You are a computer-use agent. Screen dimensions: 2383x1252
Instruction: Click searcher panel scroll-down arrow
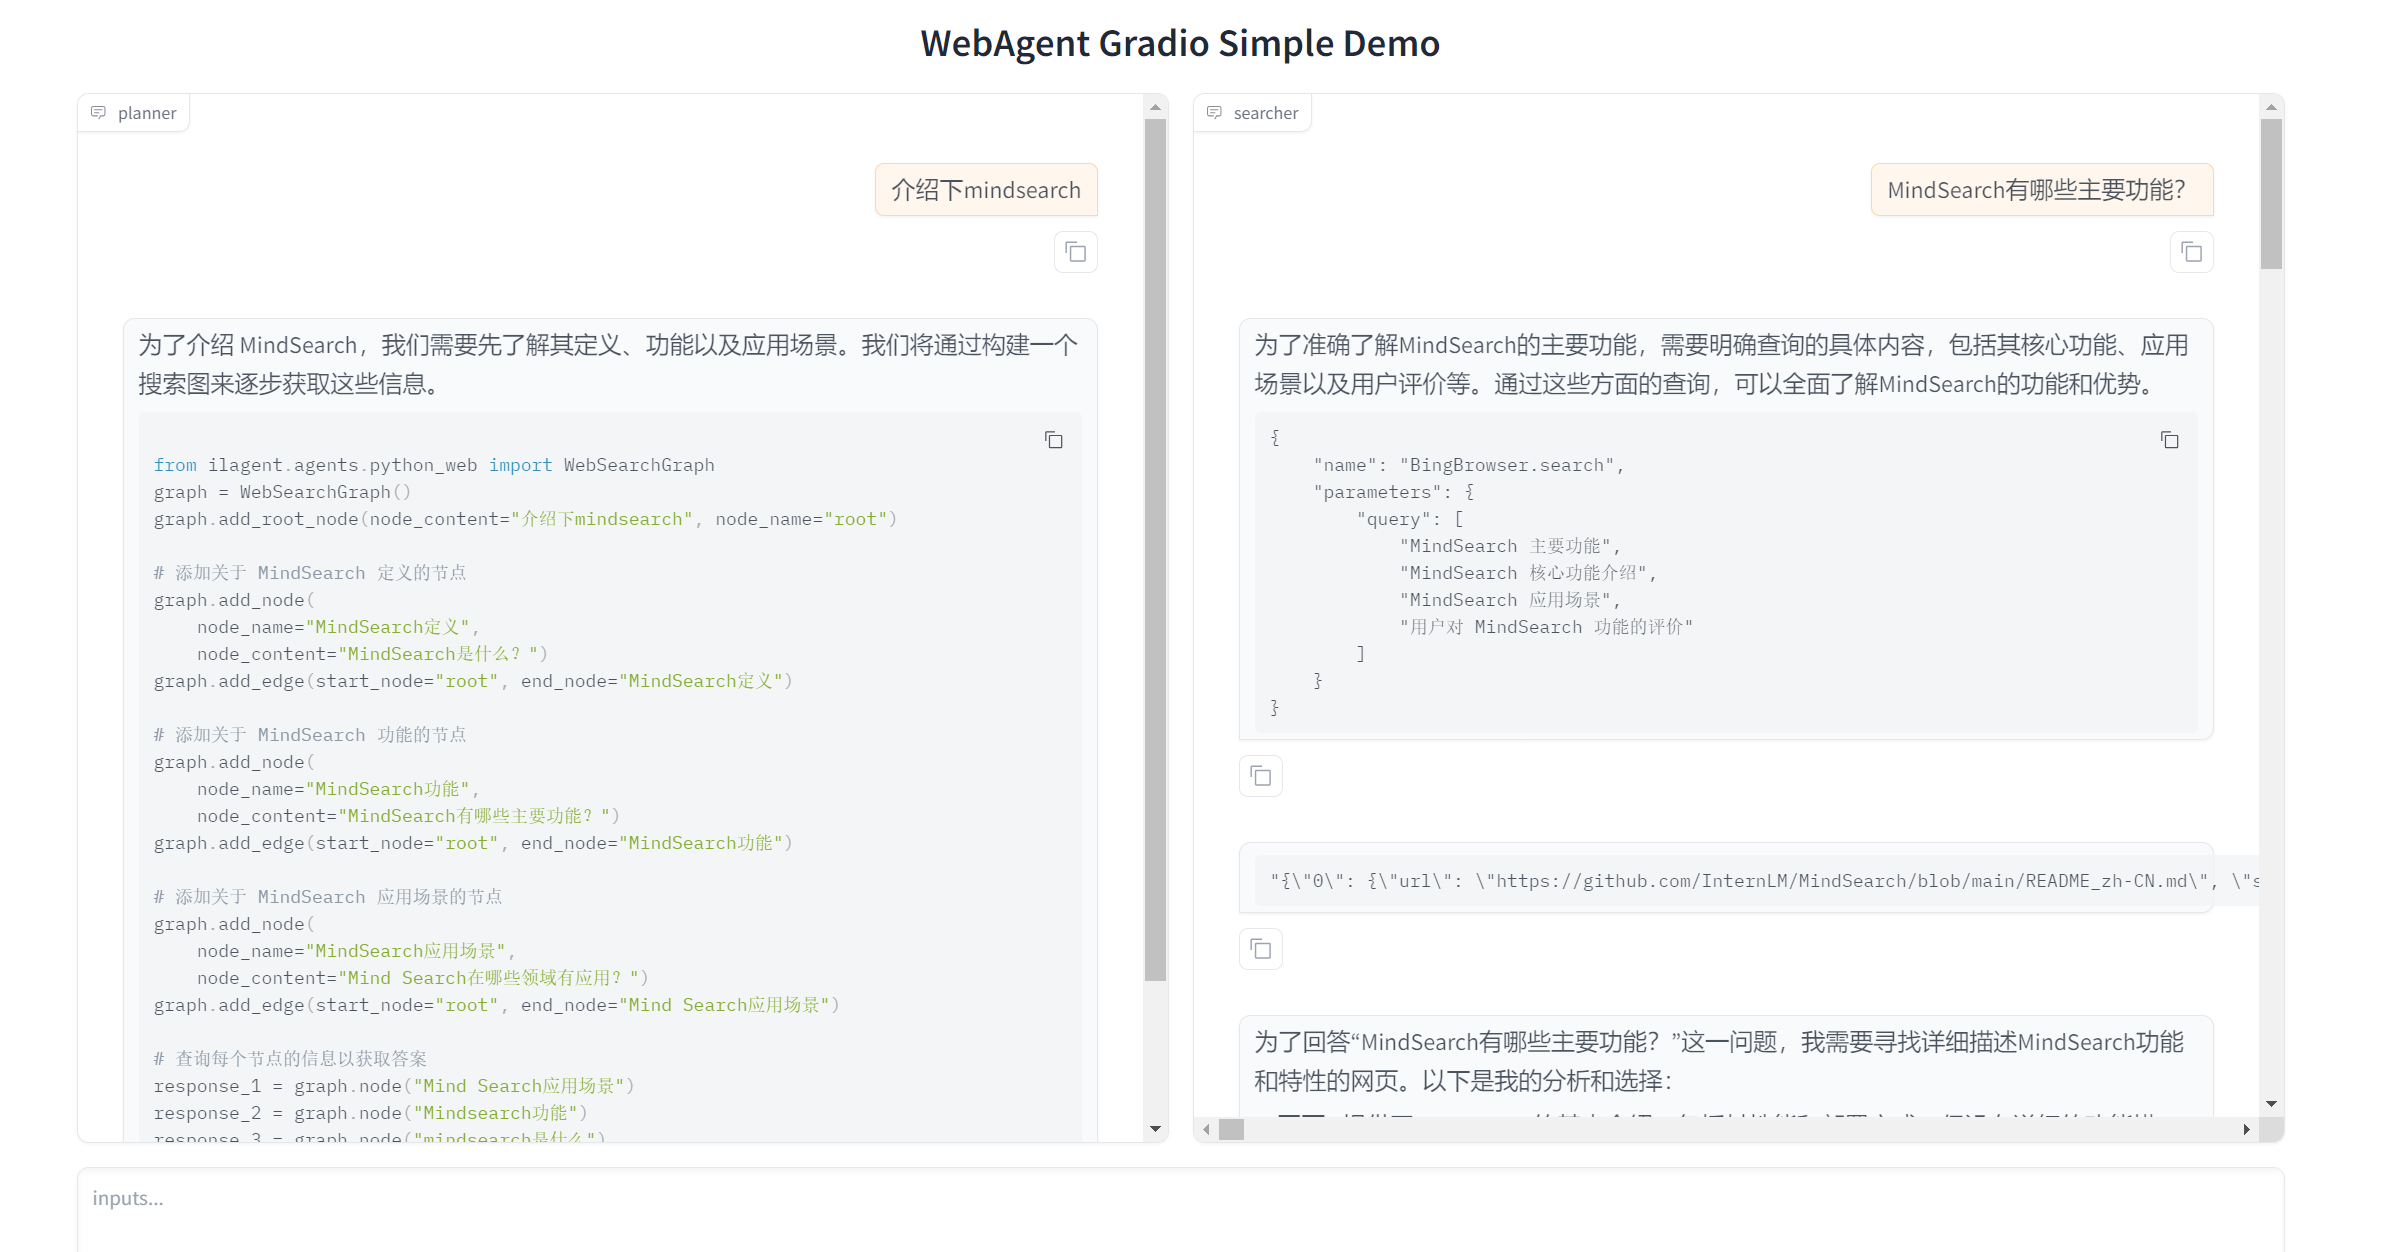pos(2272,1104)
